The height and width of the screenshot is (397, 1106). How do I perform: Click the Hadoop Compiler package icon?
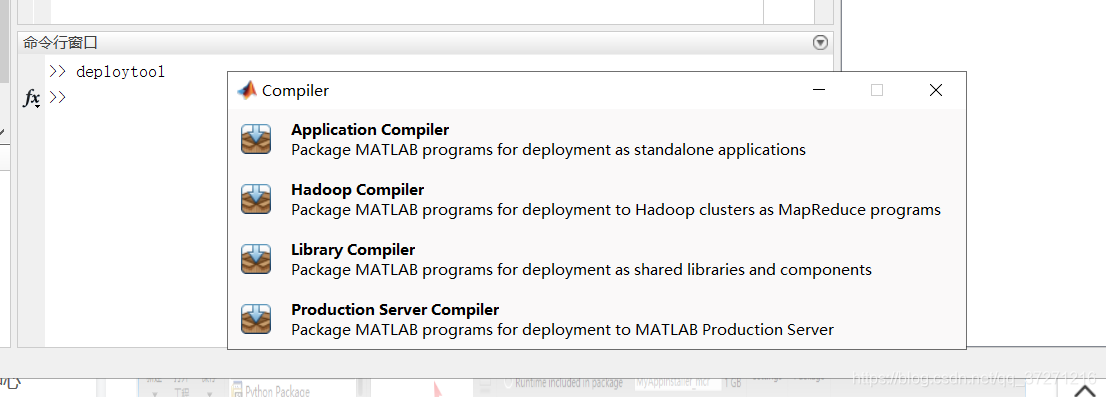(x=255, y=199)
